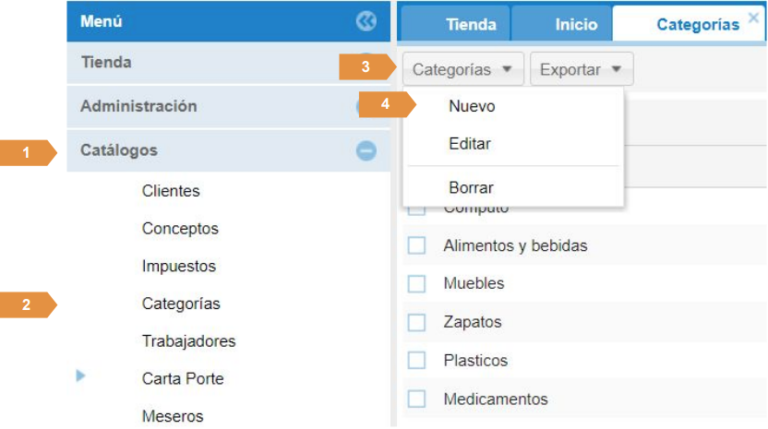Open Impuestos catalog item
This screenshot has height=429, width=768.
point(179,266)
